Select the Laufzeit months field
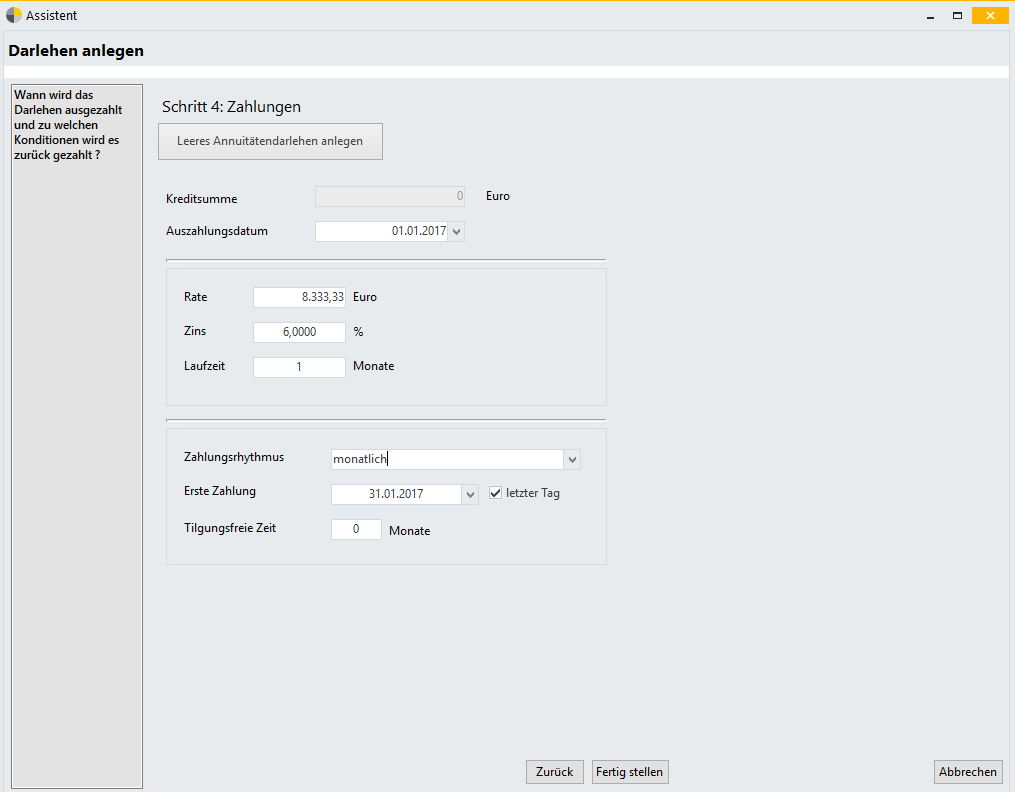Screen dimensions: 1015x792 299,367
